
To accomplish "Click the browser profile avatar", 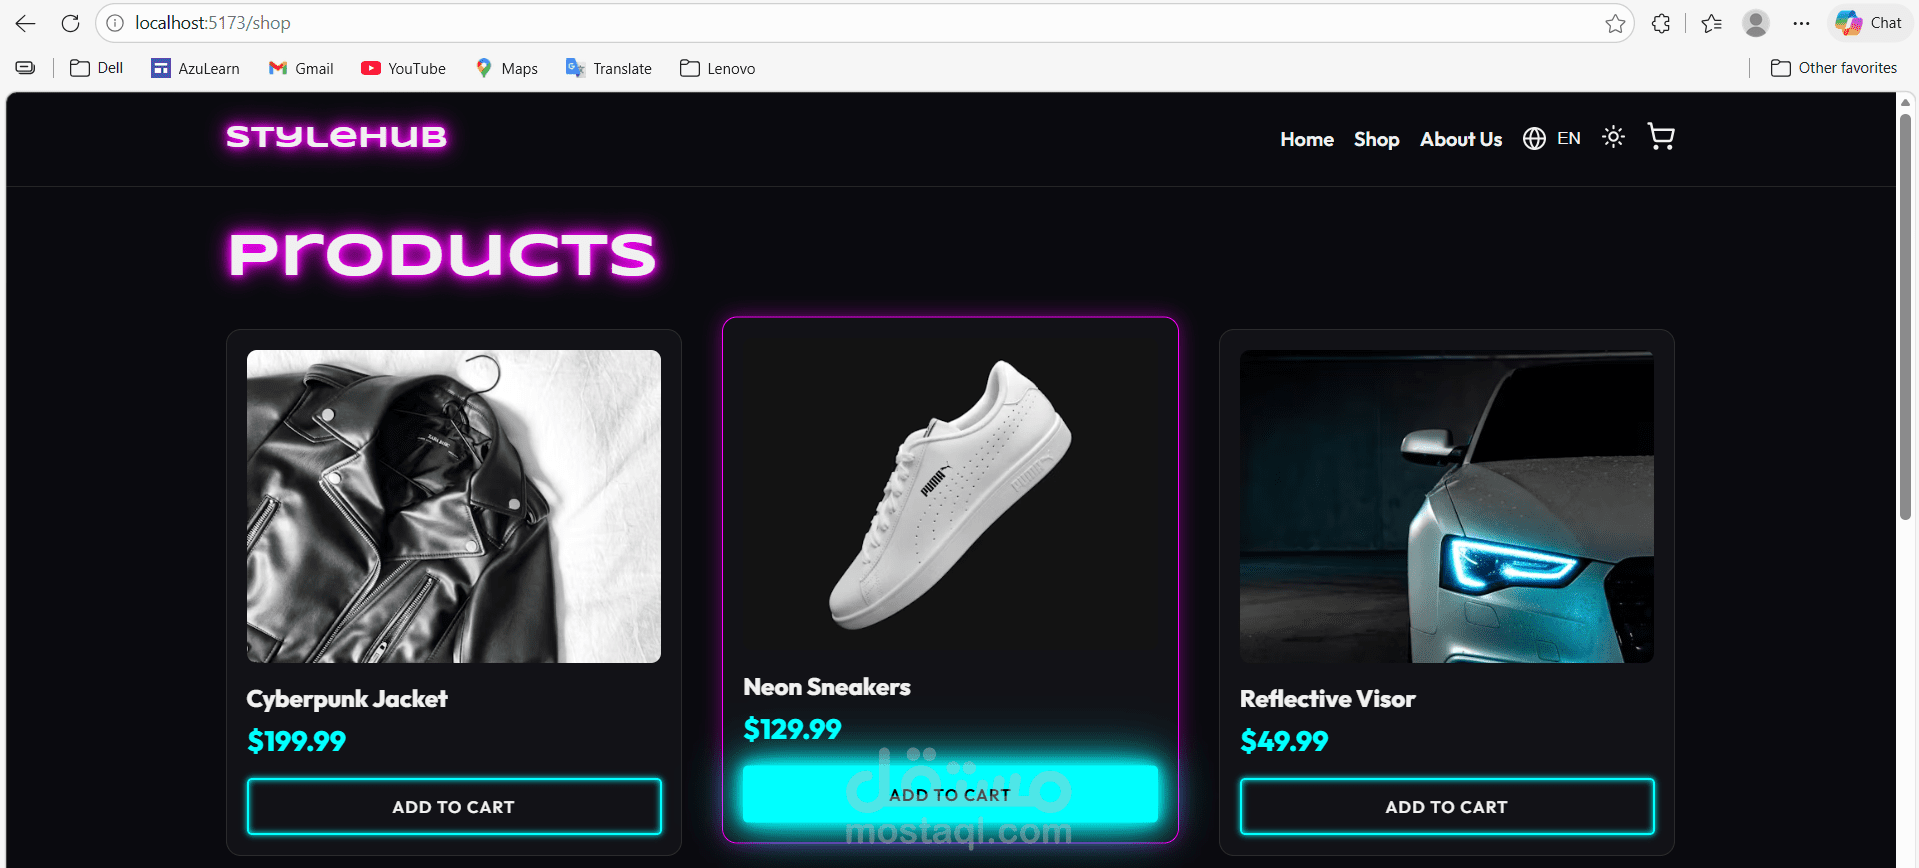I will (1755, 23).
